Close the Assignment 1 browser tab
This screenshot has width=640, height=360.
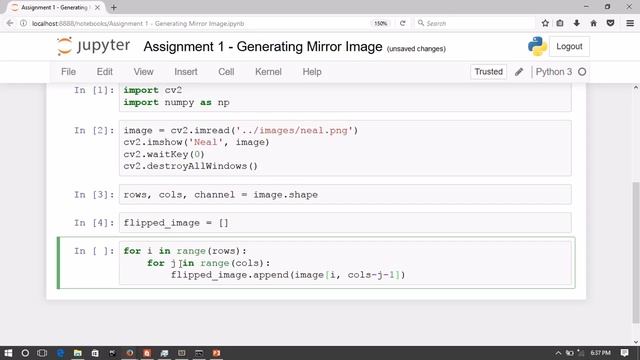pyautogui.click(x=98, y=7)
